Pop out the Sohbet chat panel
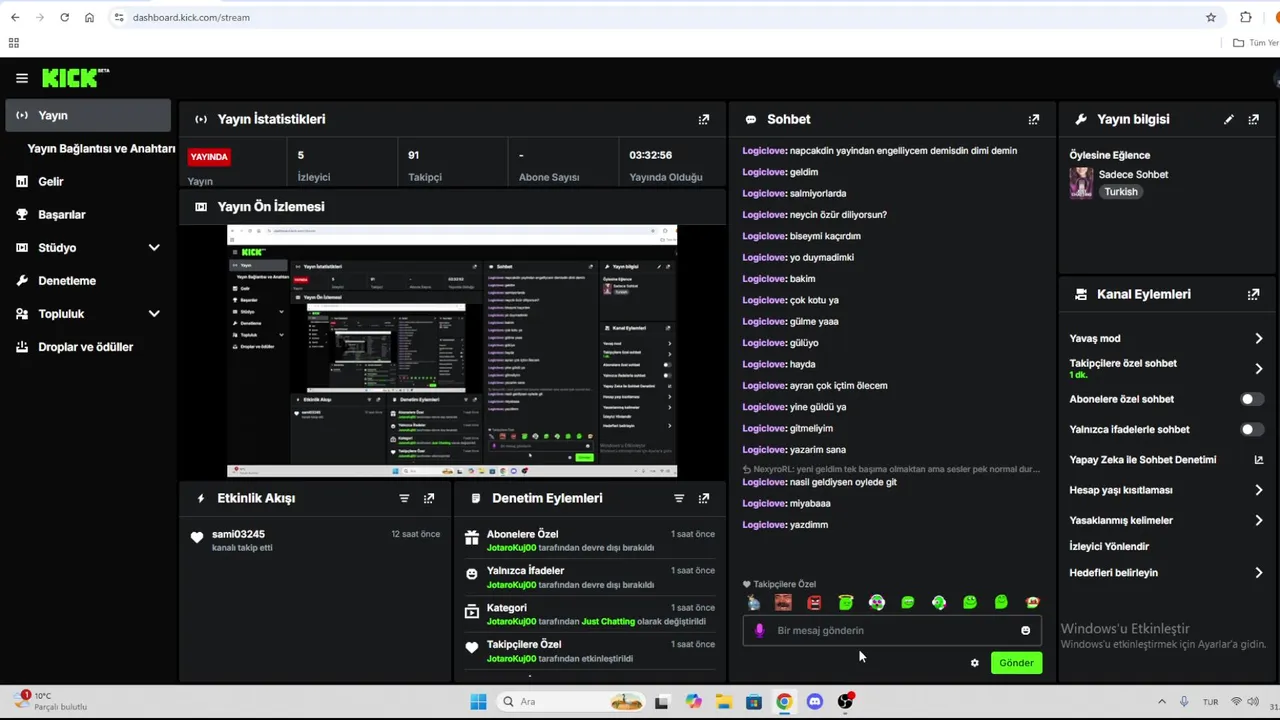Screen dimensions: 1280x720 pyautogui.click(x=1034, y=119)
